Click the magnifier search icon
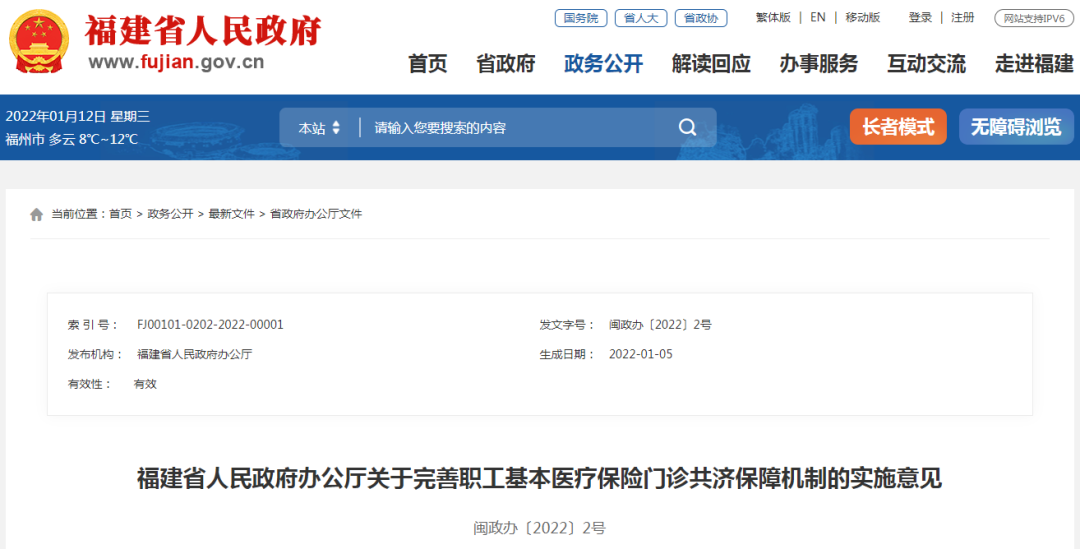The image size is (1080, 549). pyautogui.click(x=687, y=127)
